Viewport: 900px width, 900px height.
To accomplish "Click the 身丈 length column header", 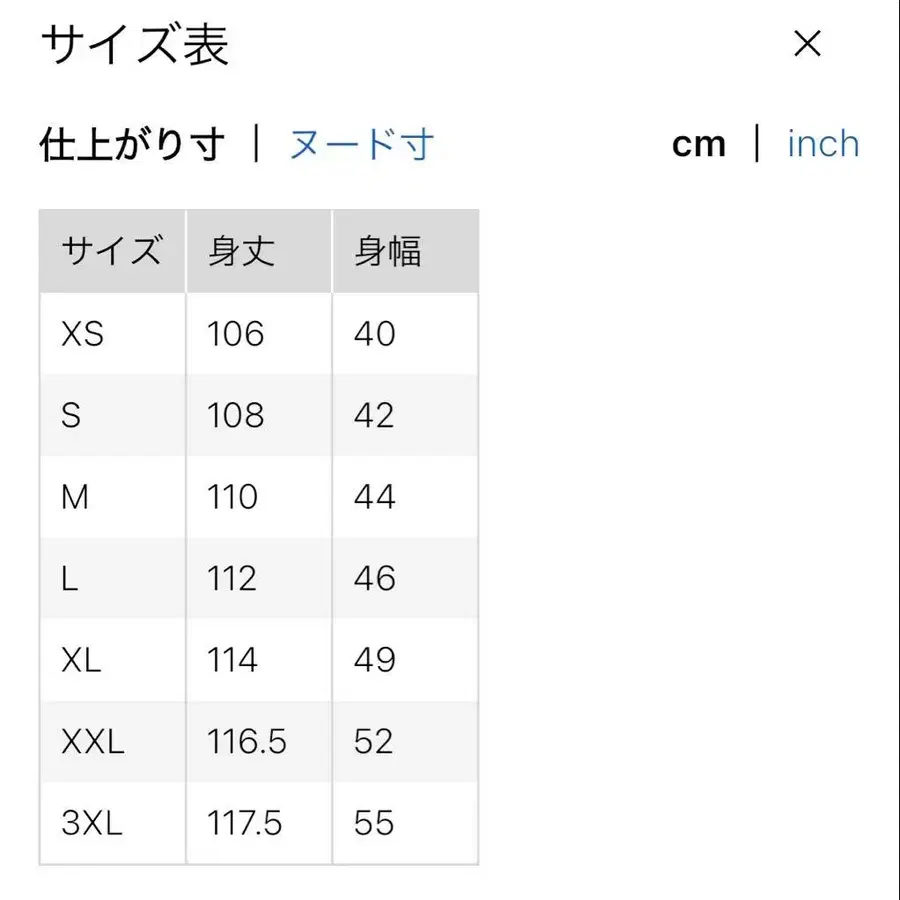I will click(240, 250).
